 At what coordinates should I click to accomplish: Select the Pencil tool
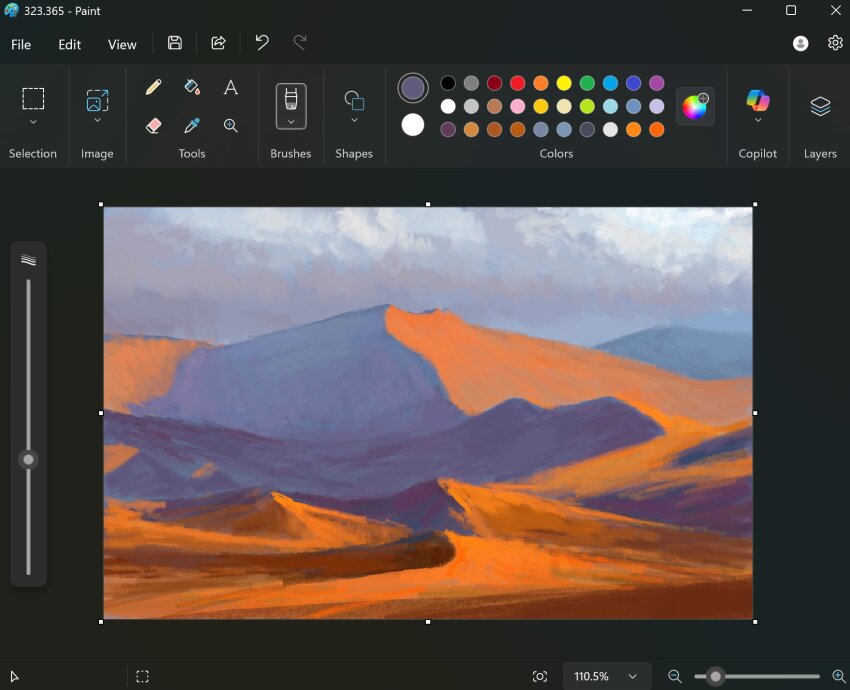153,87
